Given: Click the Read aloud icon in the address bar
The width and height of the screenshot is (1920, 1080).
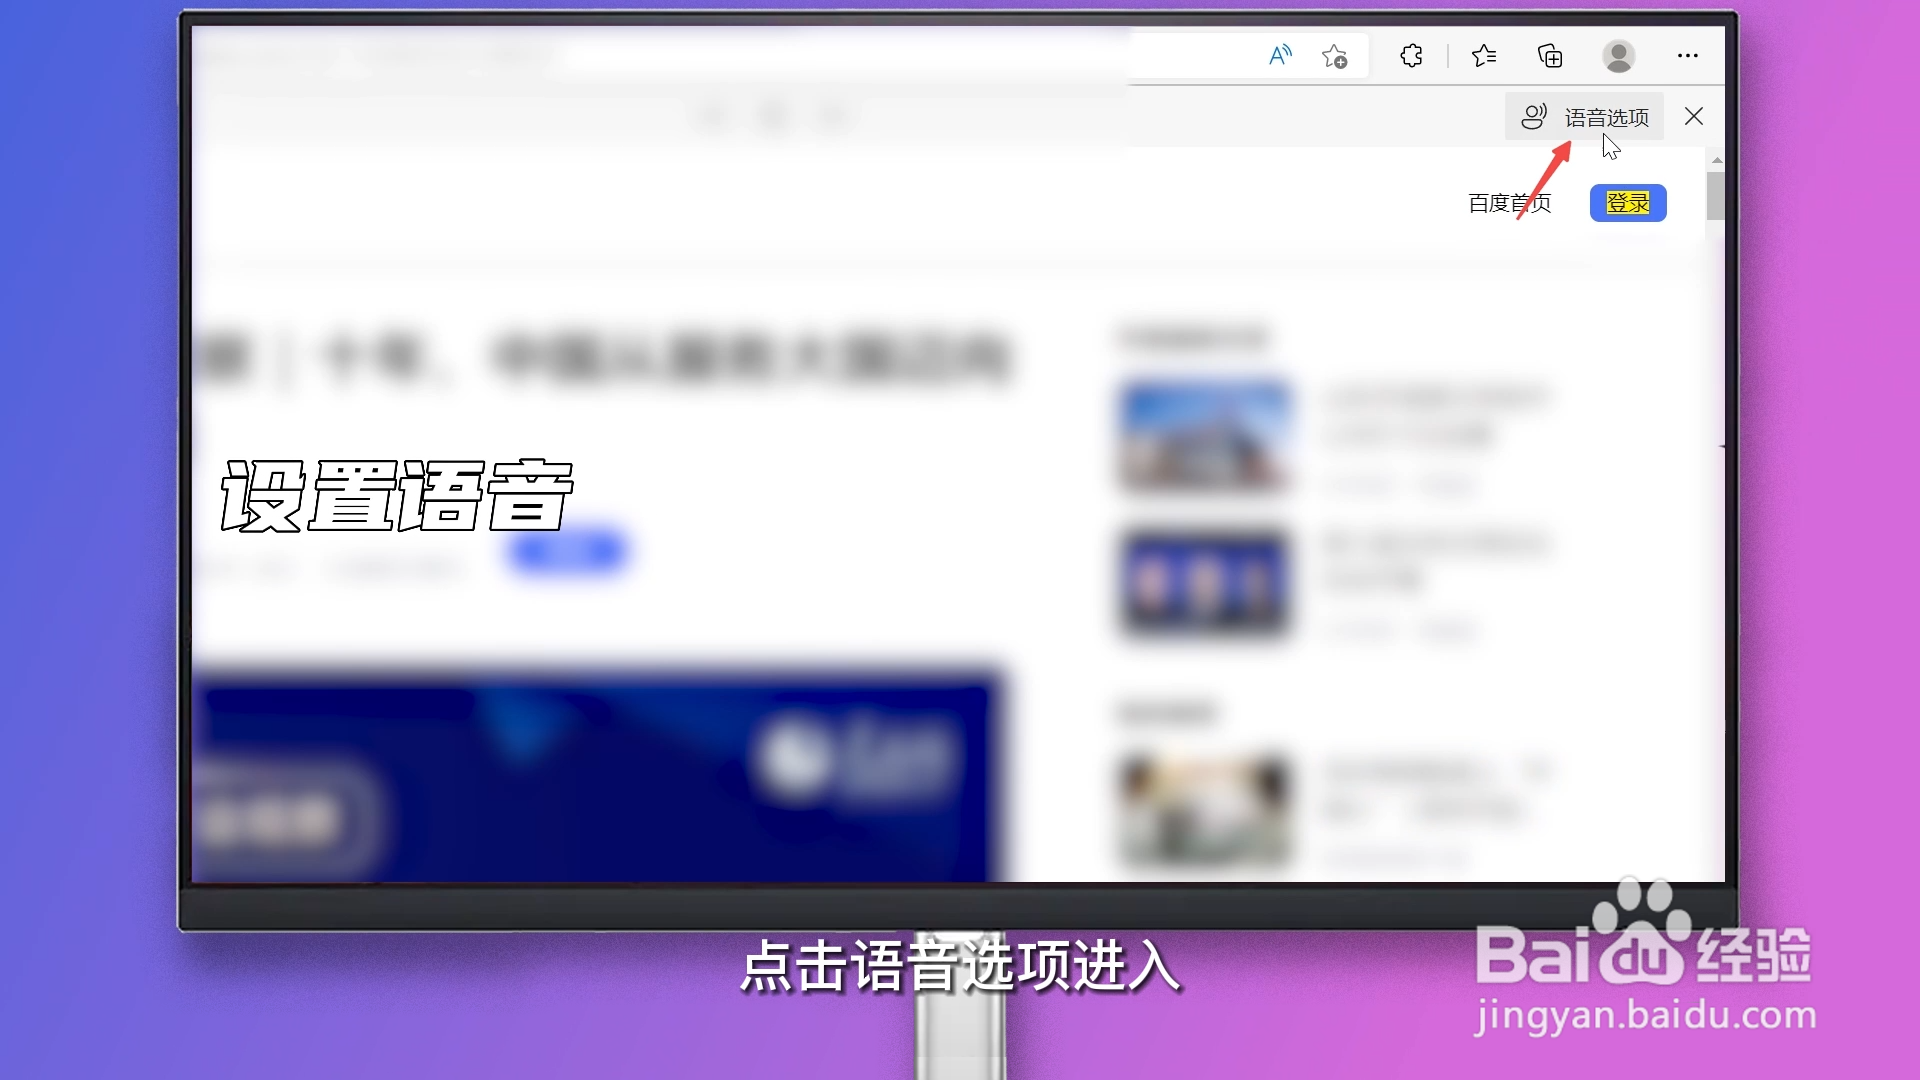Looking at the screenshot, I should [1281, 56].
